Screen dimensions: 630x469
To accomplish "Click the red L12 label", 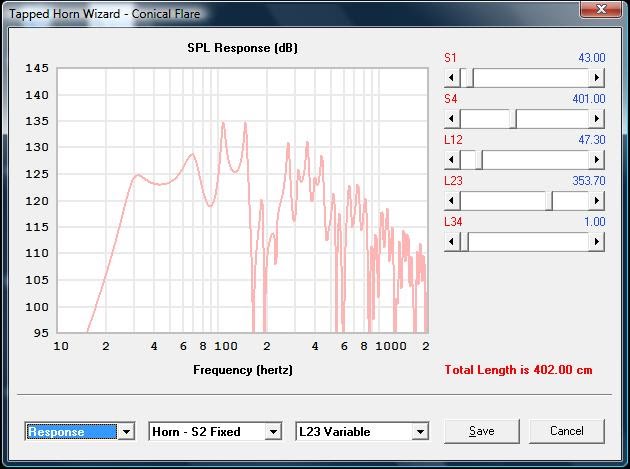I will tap(453, 140).
